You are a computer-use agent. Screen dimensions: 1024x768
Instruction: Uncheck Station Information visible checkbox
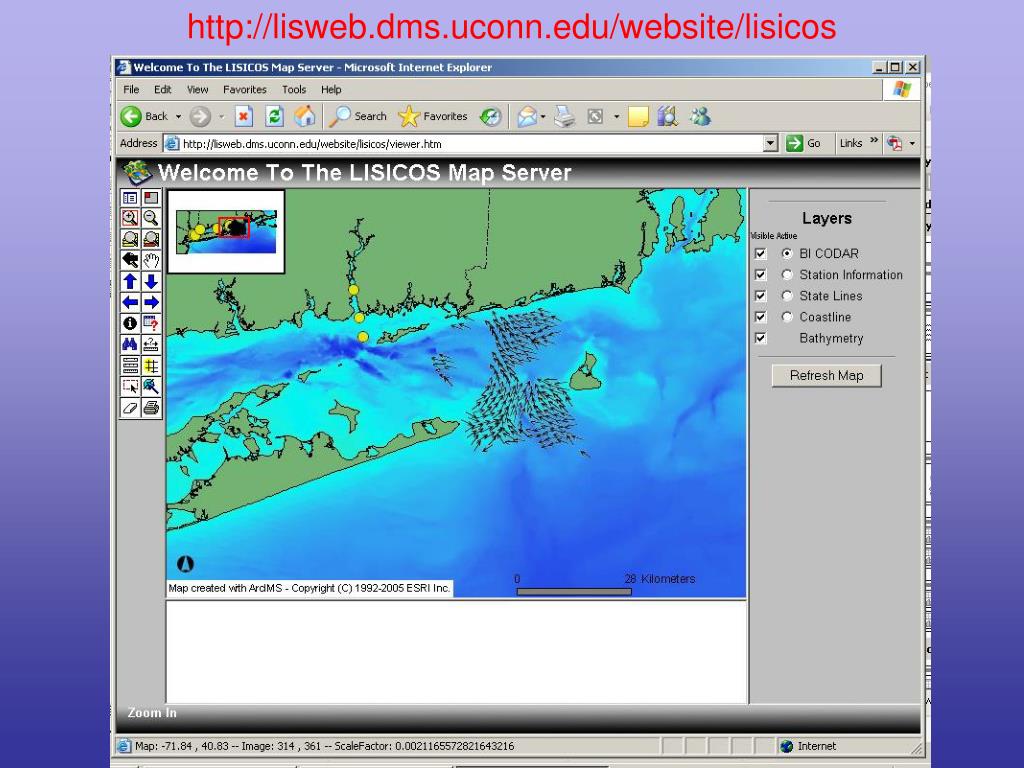[760, 275]
